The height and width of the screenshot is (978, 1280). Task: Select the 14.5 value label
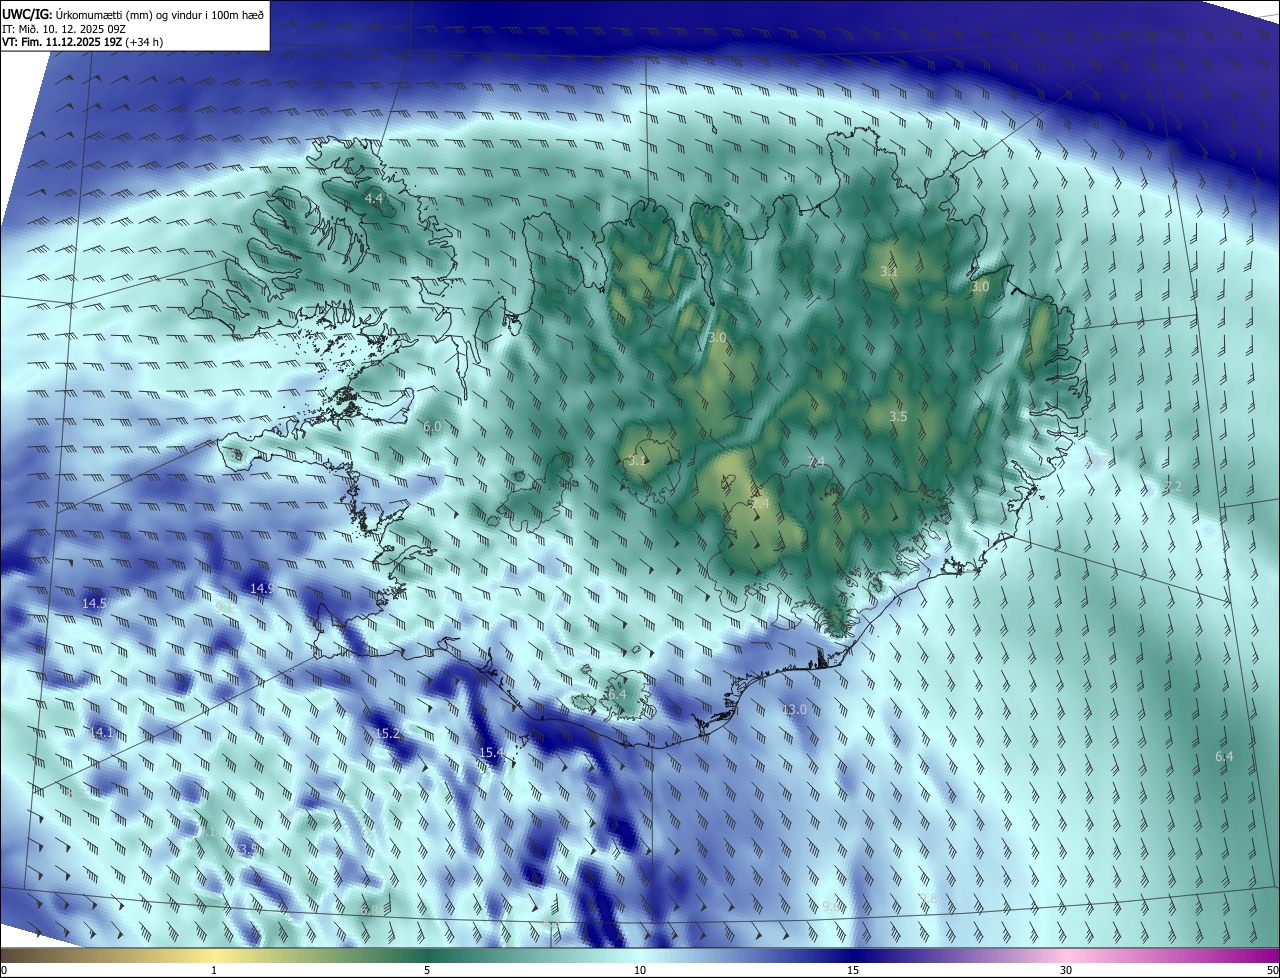[94, 603]
